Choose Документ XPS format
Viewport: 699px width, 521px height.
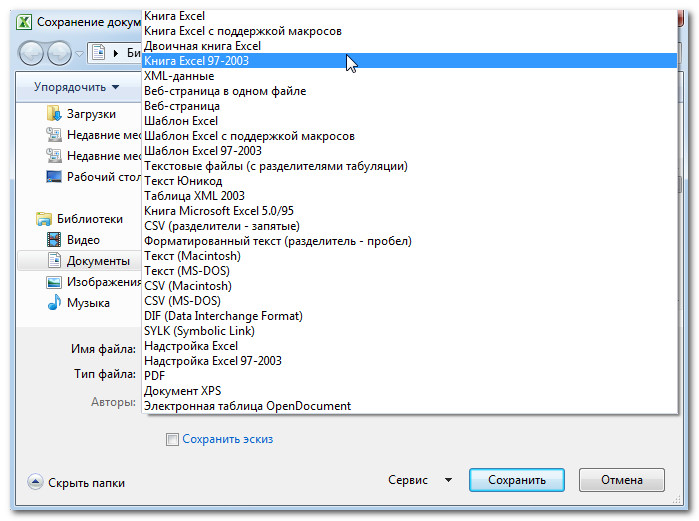pyautogui.click(x=410, y=391)
